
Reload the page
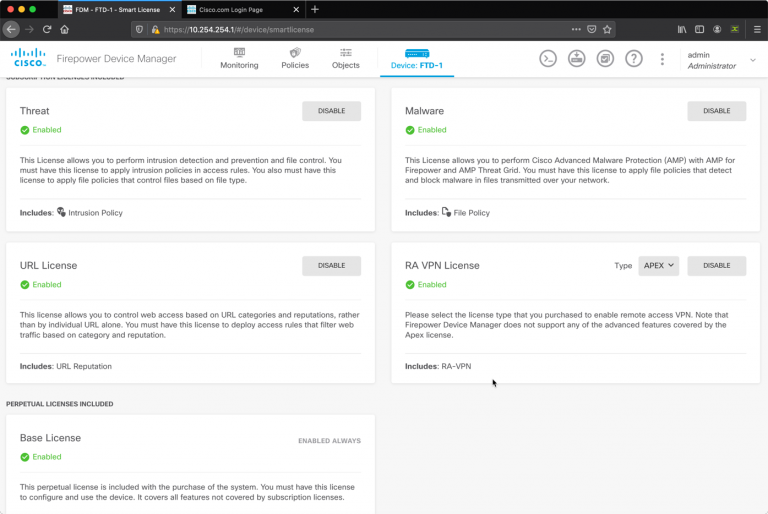click(x=47, y=29)
